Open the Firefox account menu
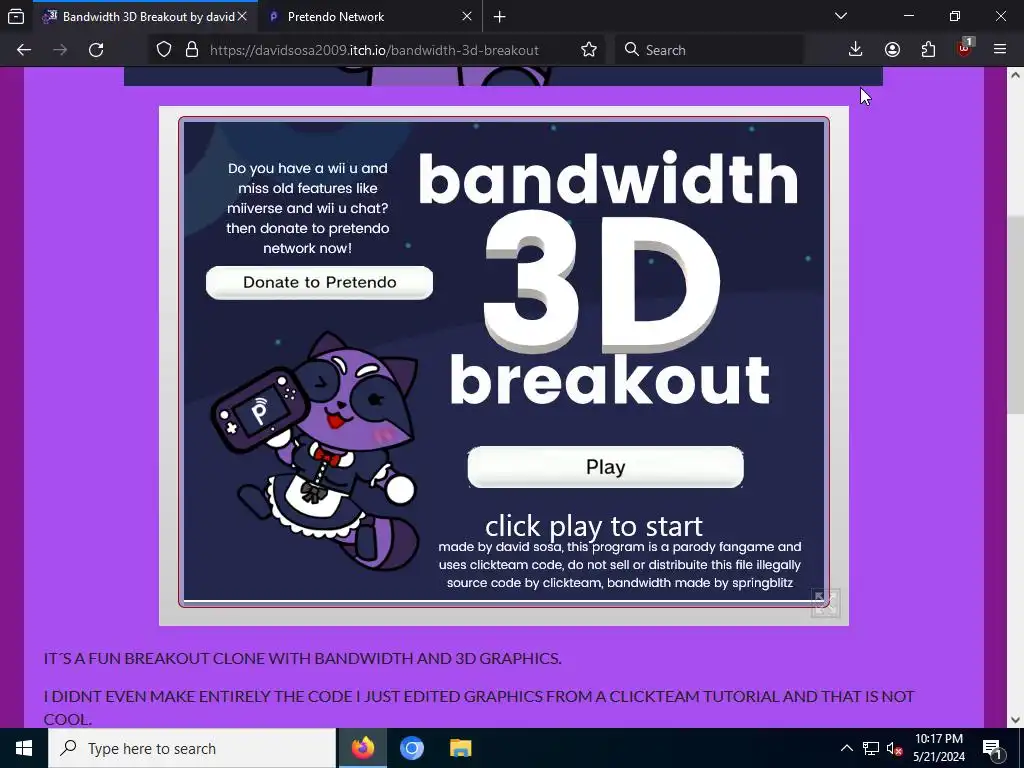The width and height of the screenshot is (1024, 768). coord(892,50)
